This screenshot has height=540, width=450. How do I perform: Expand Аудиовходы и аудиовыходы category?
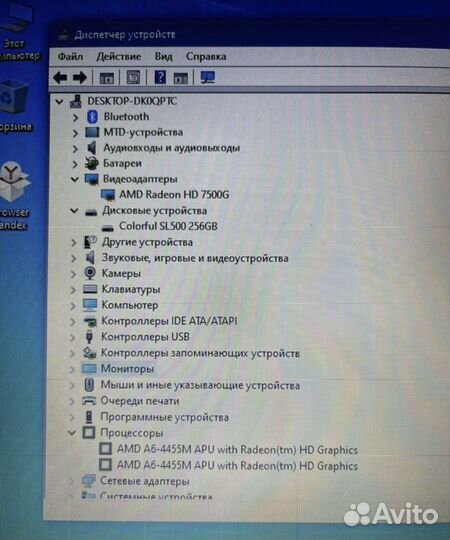(x=75, y=149)
